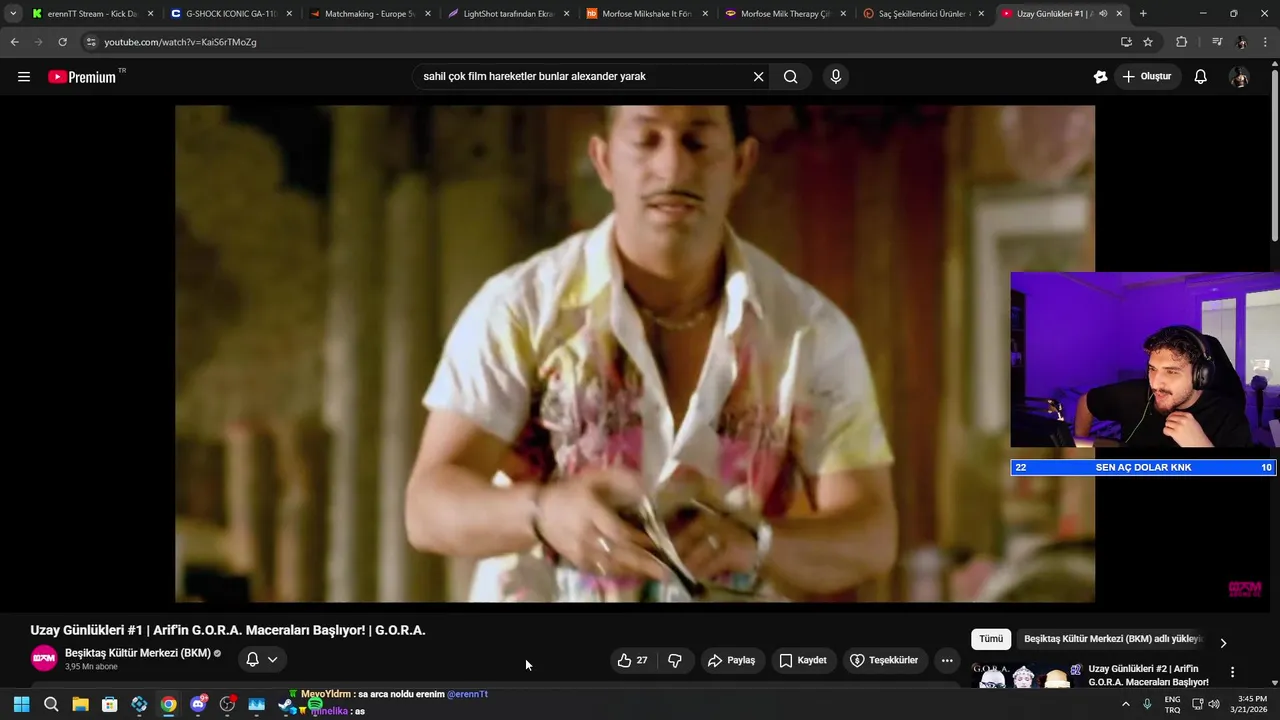The image size is (1280, 720).
Task: Select the Tümü filter chip
Action: click(991, 639)
